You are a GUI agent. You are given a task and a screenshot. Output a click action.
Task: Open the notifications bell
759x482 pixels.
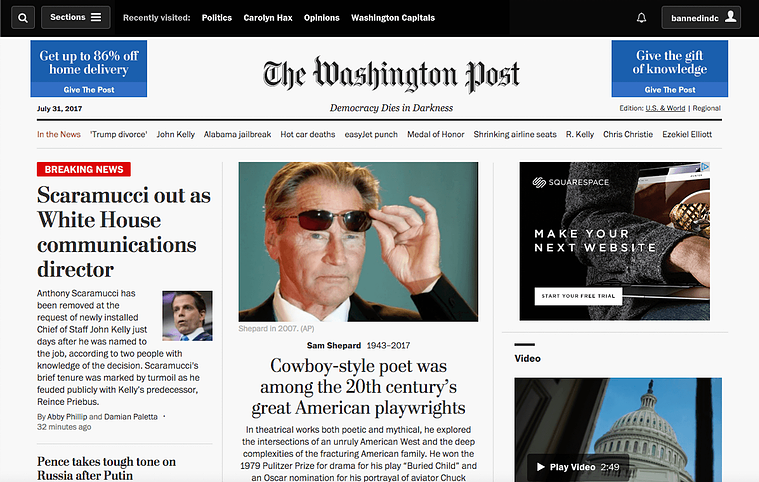coord(641,18)
